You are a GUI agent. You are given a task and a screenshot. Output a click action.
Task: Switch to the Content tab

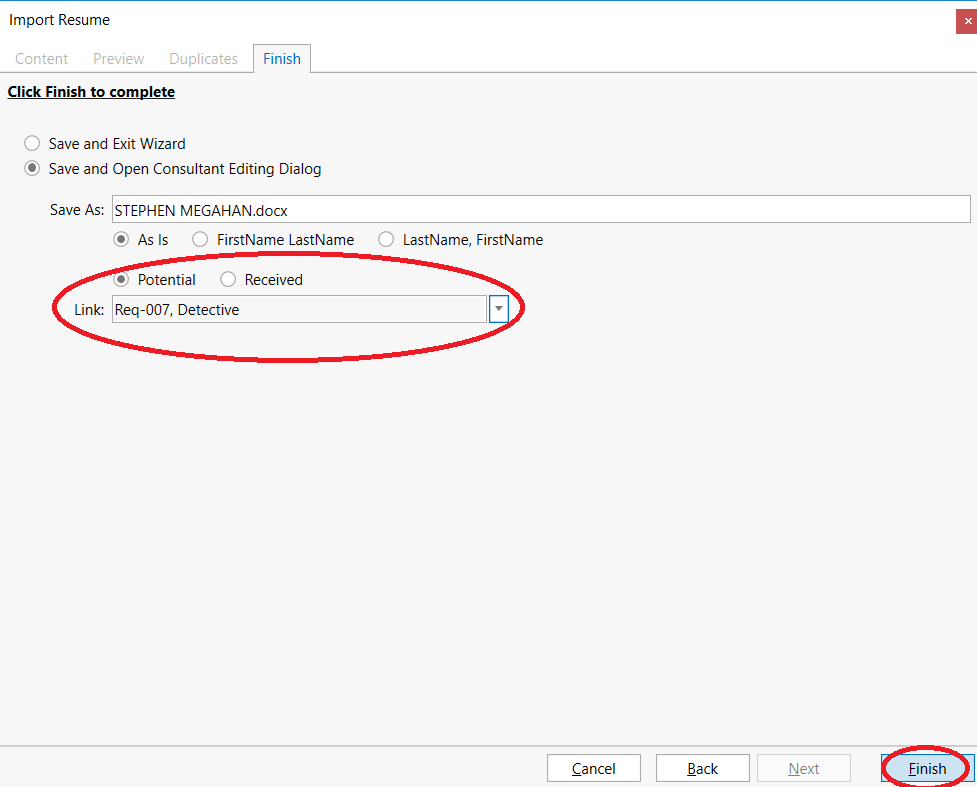point(41,59)
